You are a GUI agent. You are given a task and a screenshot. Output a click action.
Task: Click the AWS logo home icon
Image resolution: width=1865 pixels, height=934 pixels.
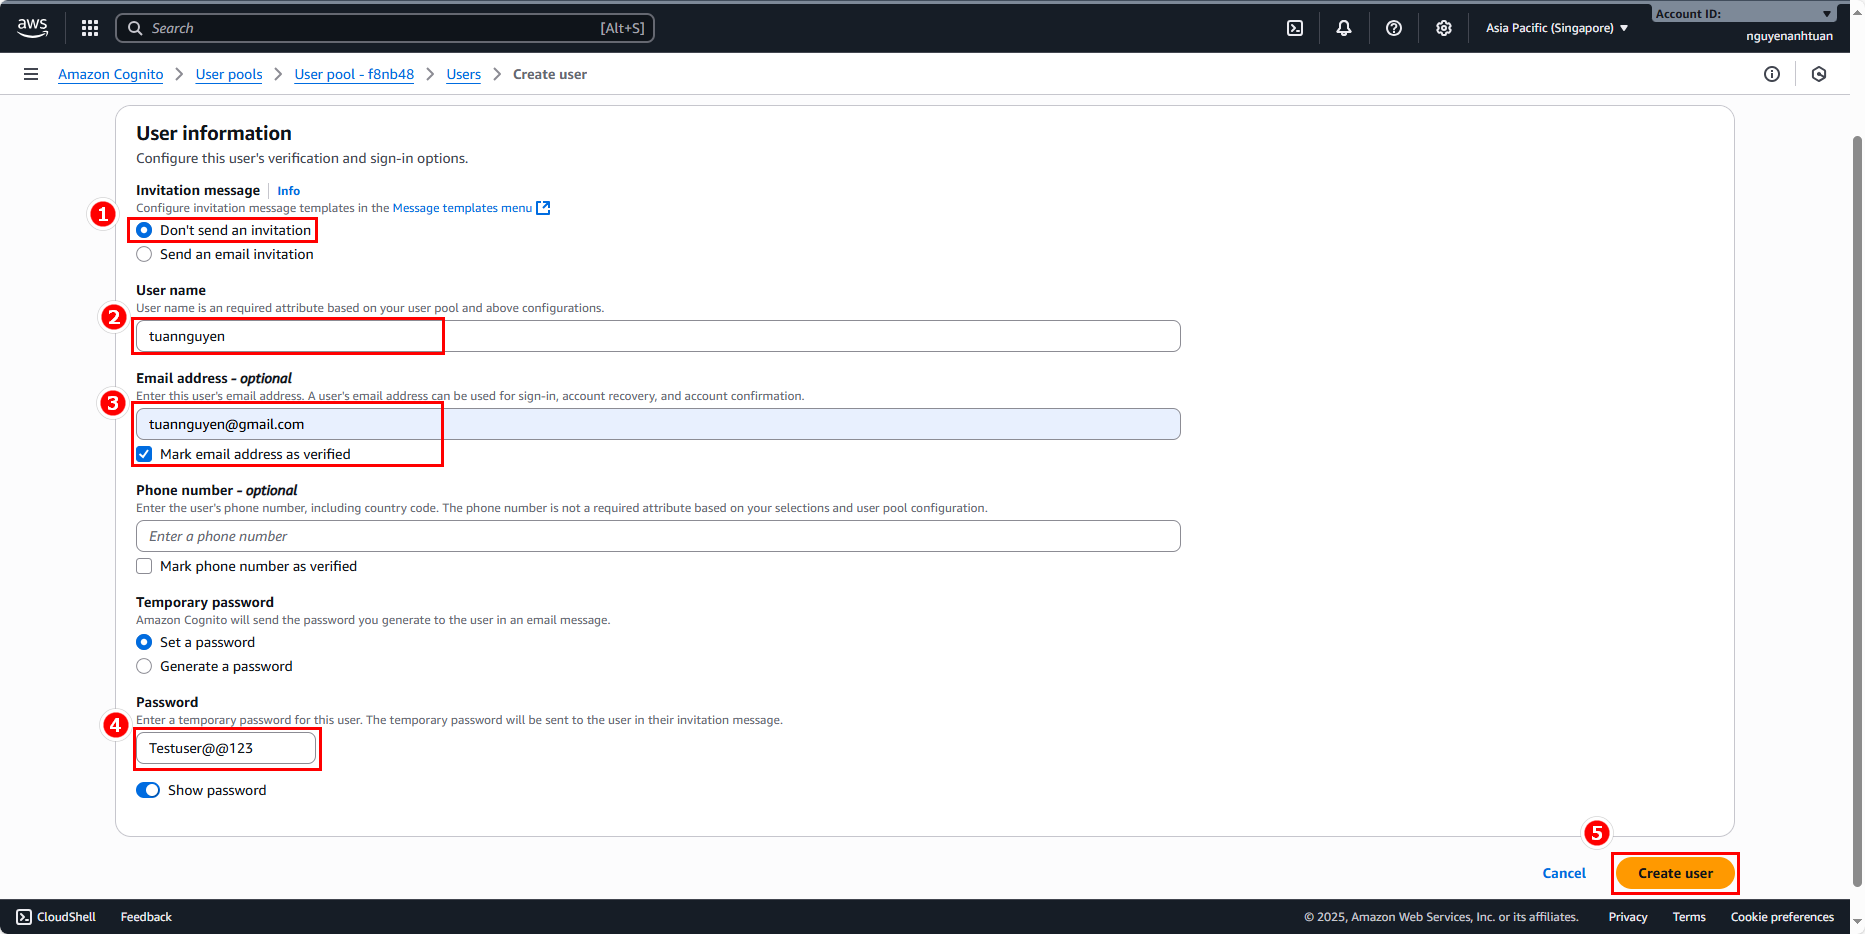(x=33, y=28)
